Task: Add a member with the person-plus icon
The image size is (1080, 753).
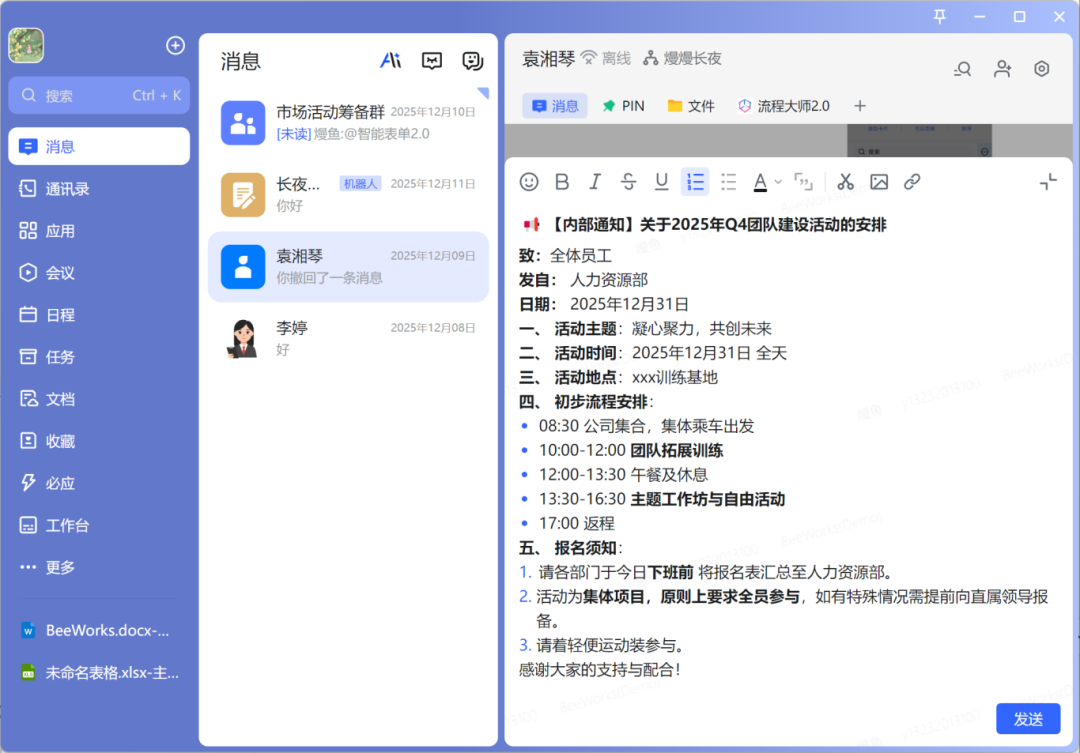Action: pos(1001,68)
